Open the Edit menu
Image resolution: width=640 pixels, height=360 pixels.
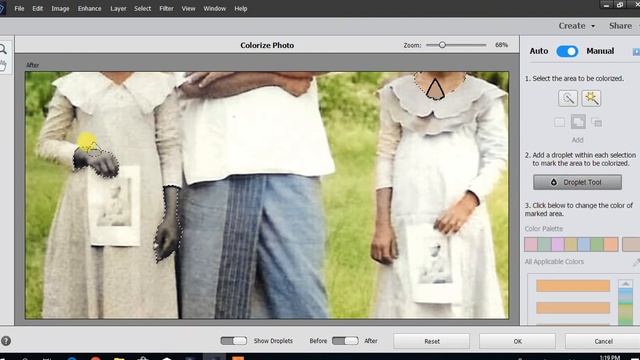(x=38, y=9)
